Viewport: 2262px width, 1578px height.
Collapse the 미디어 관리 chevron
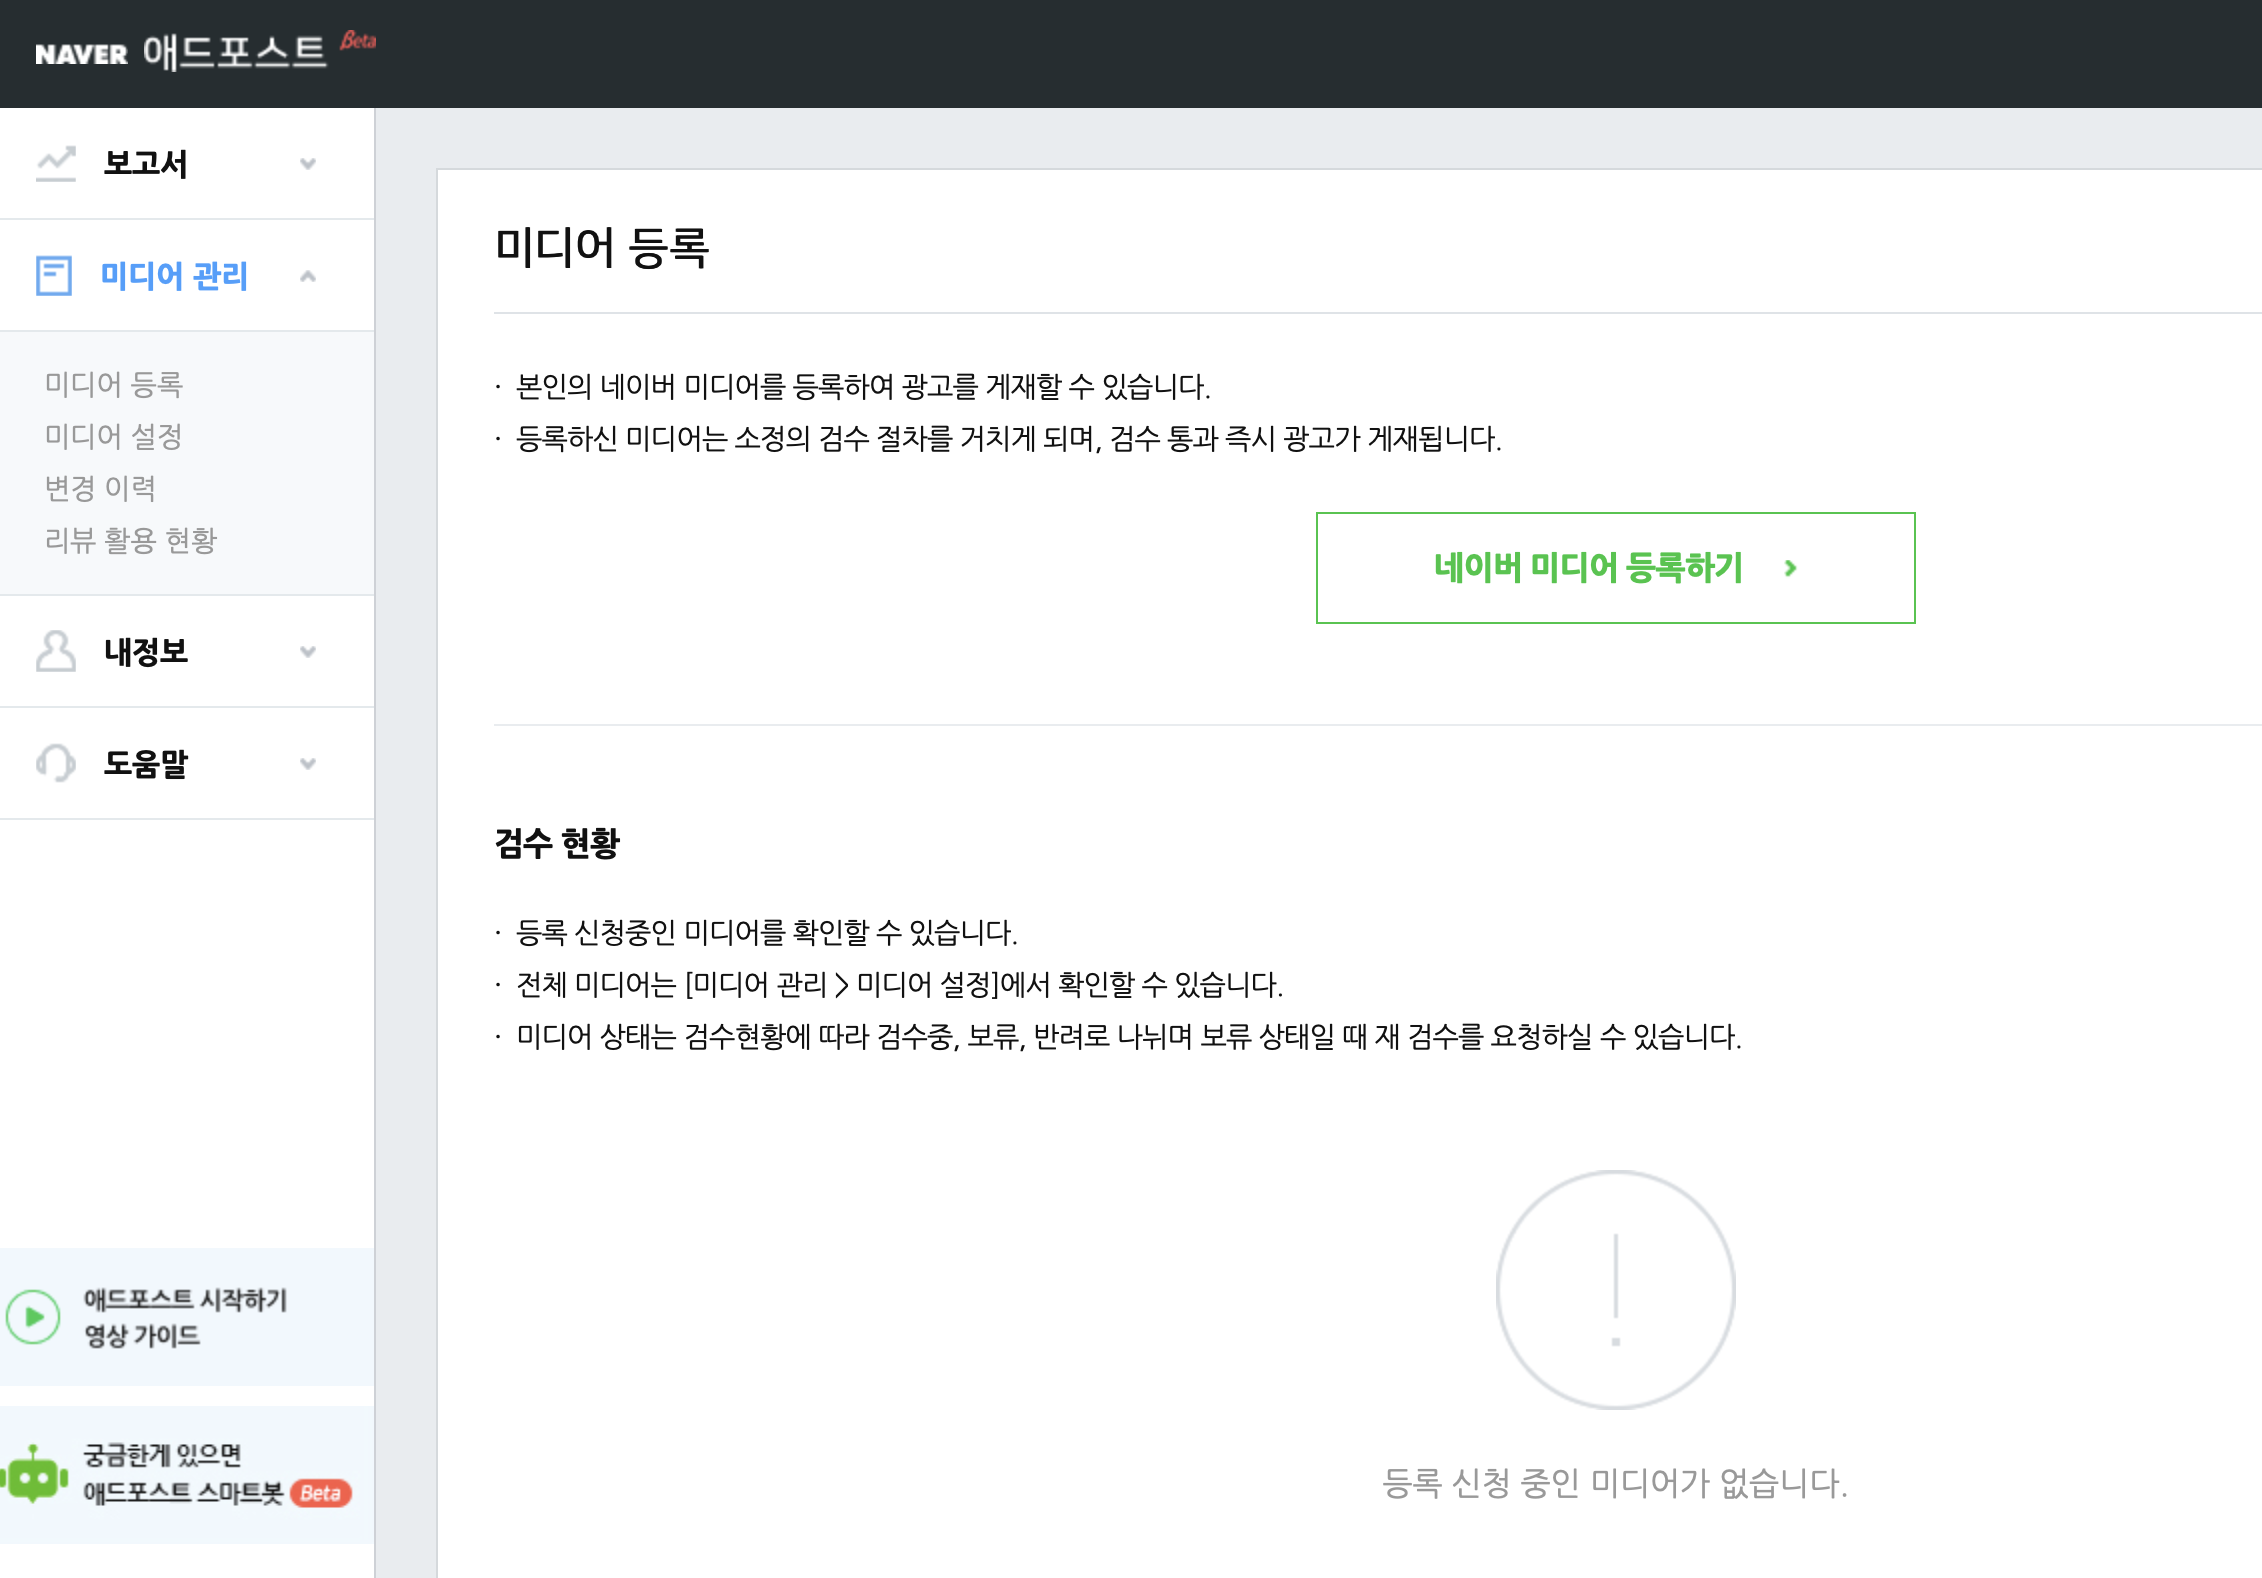(x=308, y=276)
